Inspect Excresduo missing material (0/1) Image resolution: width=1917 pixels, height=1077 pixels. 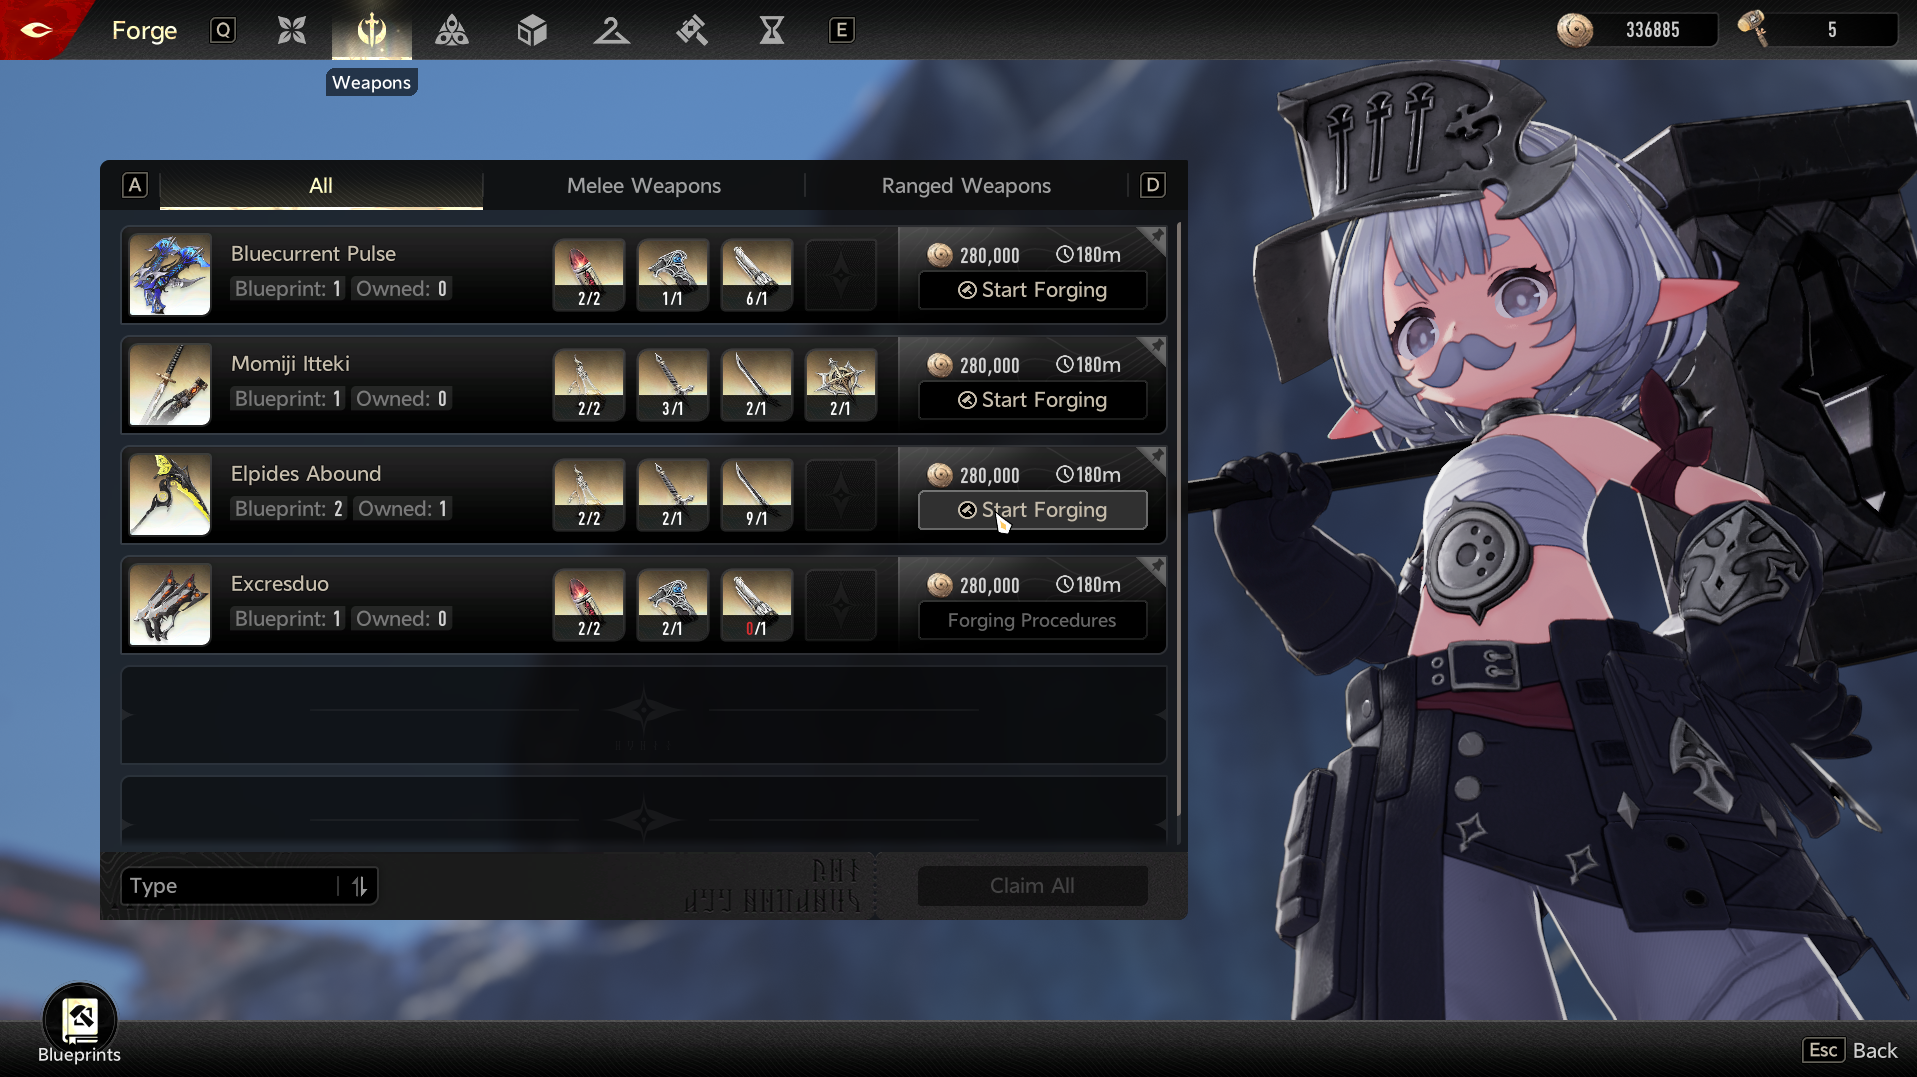click(757, 605)
